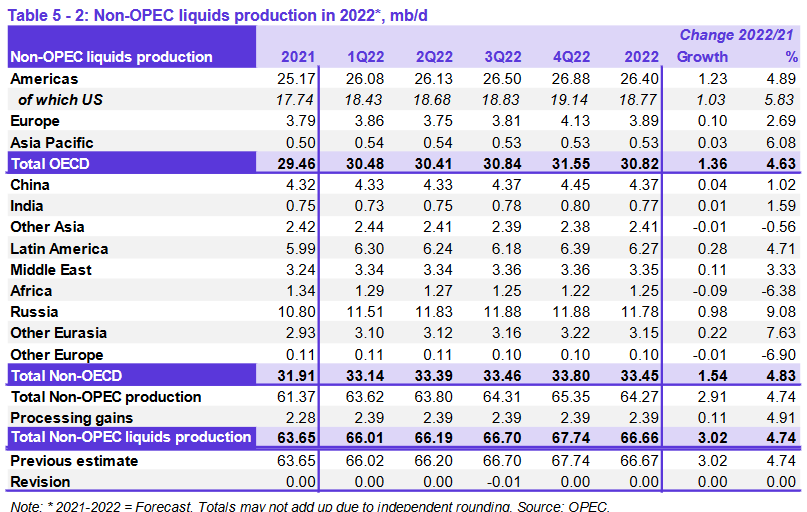The image size is (807, 512).
Task: Select the 'Revision' row label
Action: pyautogui.click(x=41, y=481)
